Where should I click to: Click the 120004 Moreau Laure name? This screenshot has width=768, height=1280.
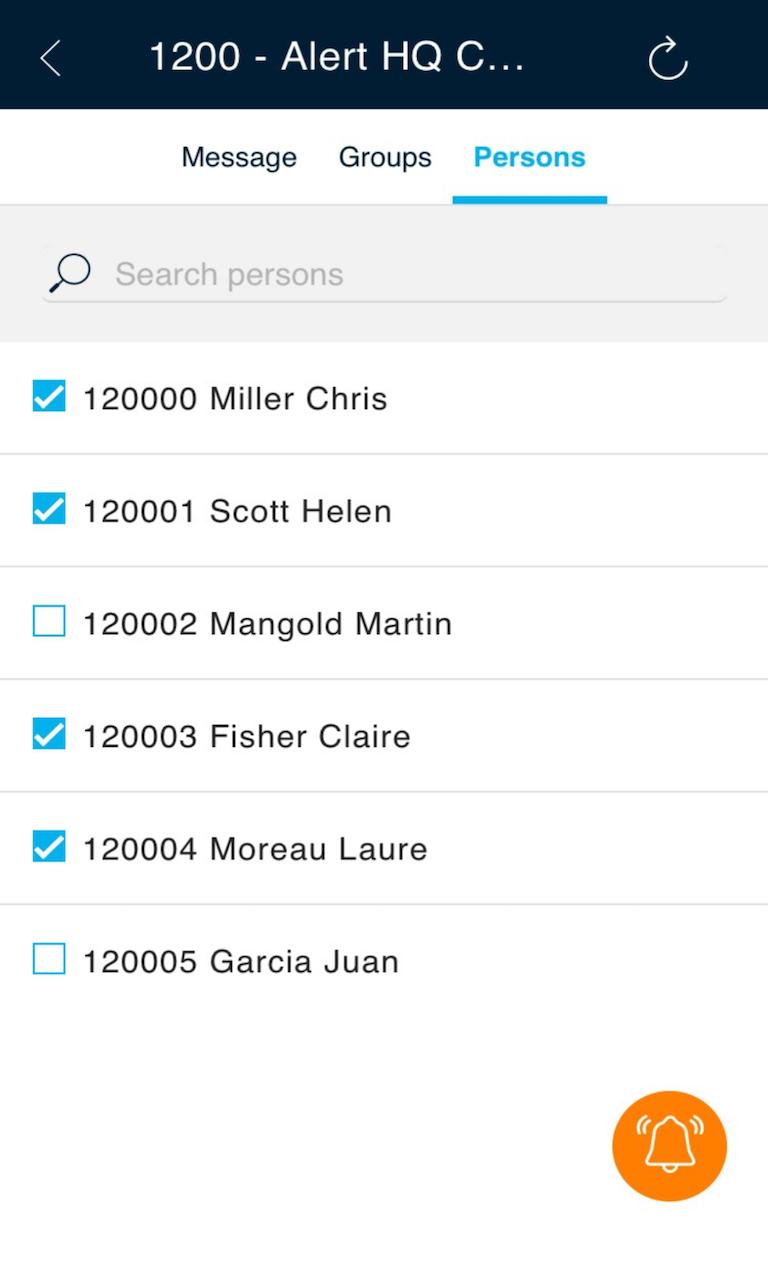tap(255, 850)
